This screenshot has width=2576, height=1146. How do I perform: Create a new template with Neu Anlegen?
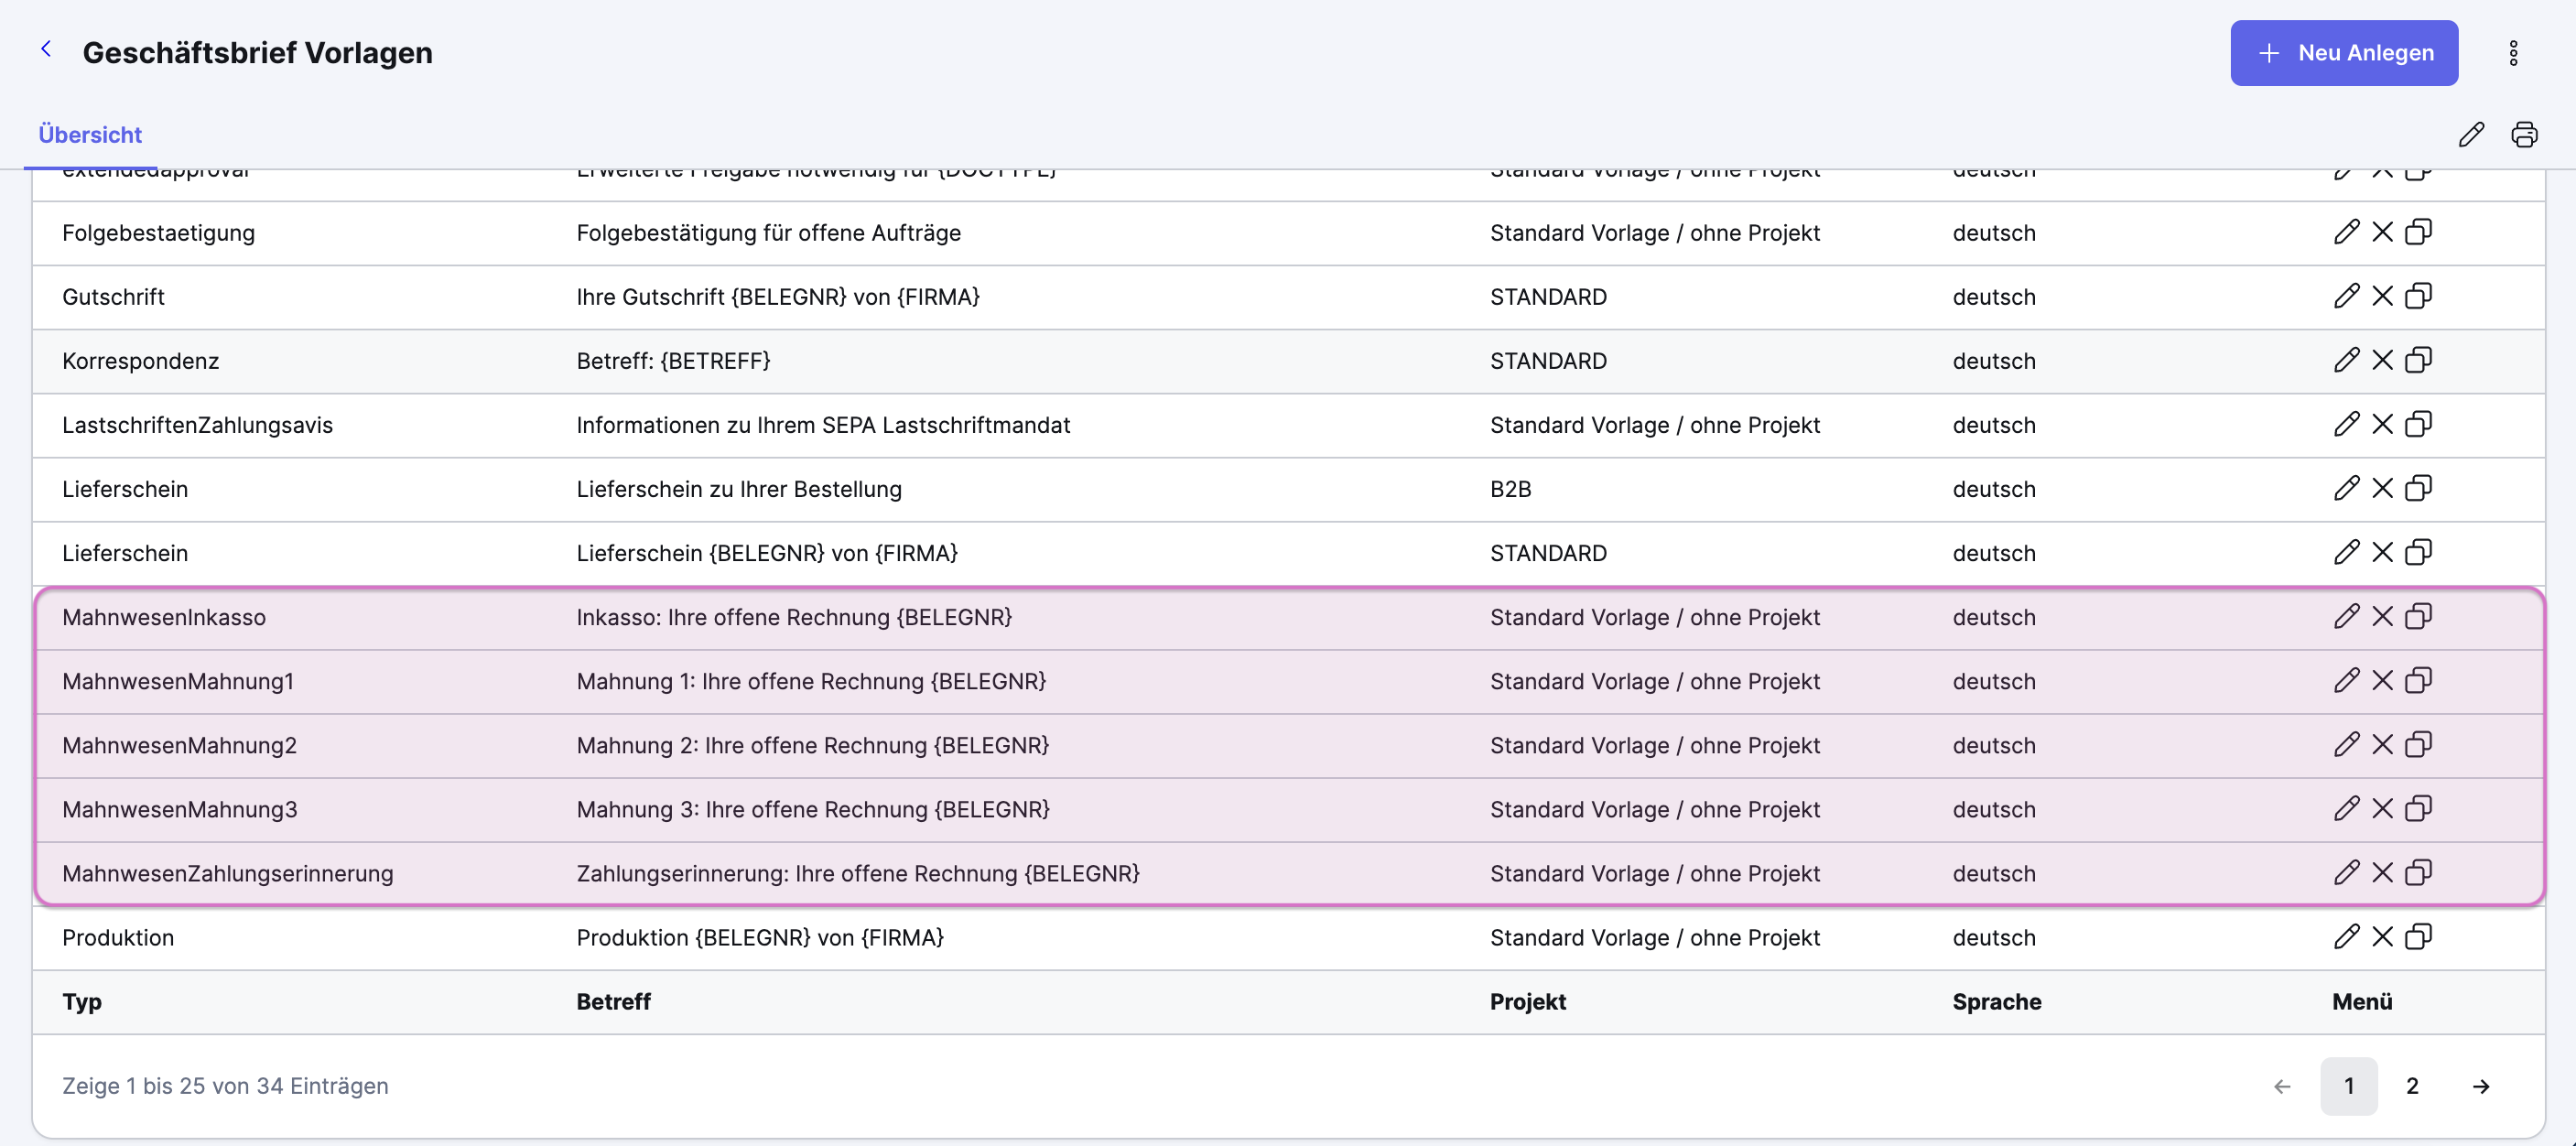(2343, 53)
